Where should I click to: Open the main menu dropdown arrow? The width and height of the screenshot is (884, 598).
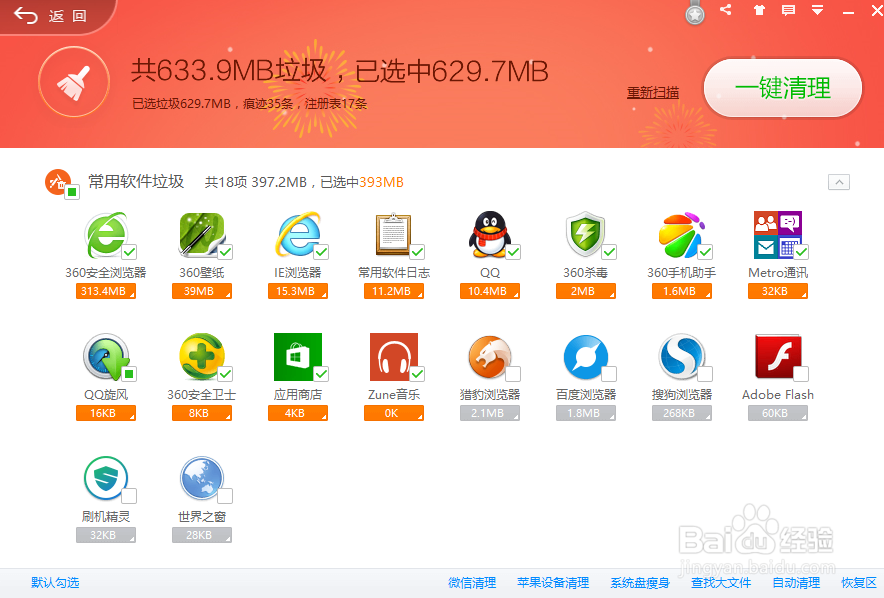click(817, 10)
